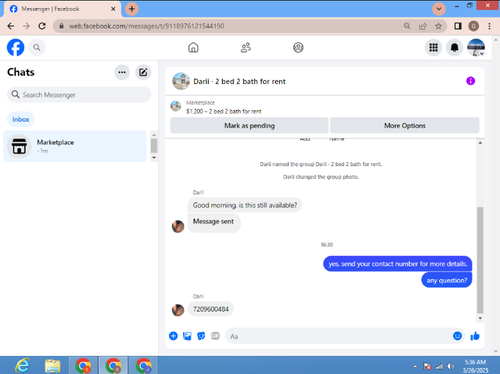The image size is (500, 374).
Task: Launch Internet Explorer from taskbar
Action: point(22,366)
